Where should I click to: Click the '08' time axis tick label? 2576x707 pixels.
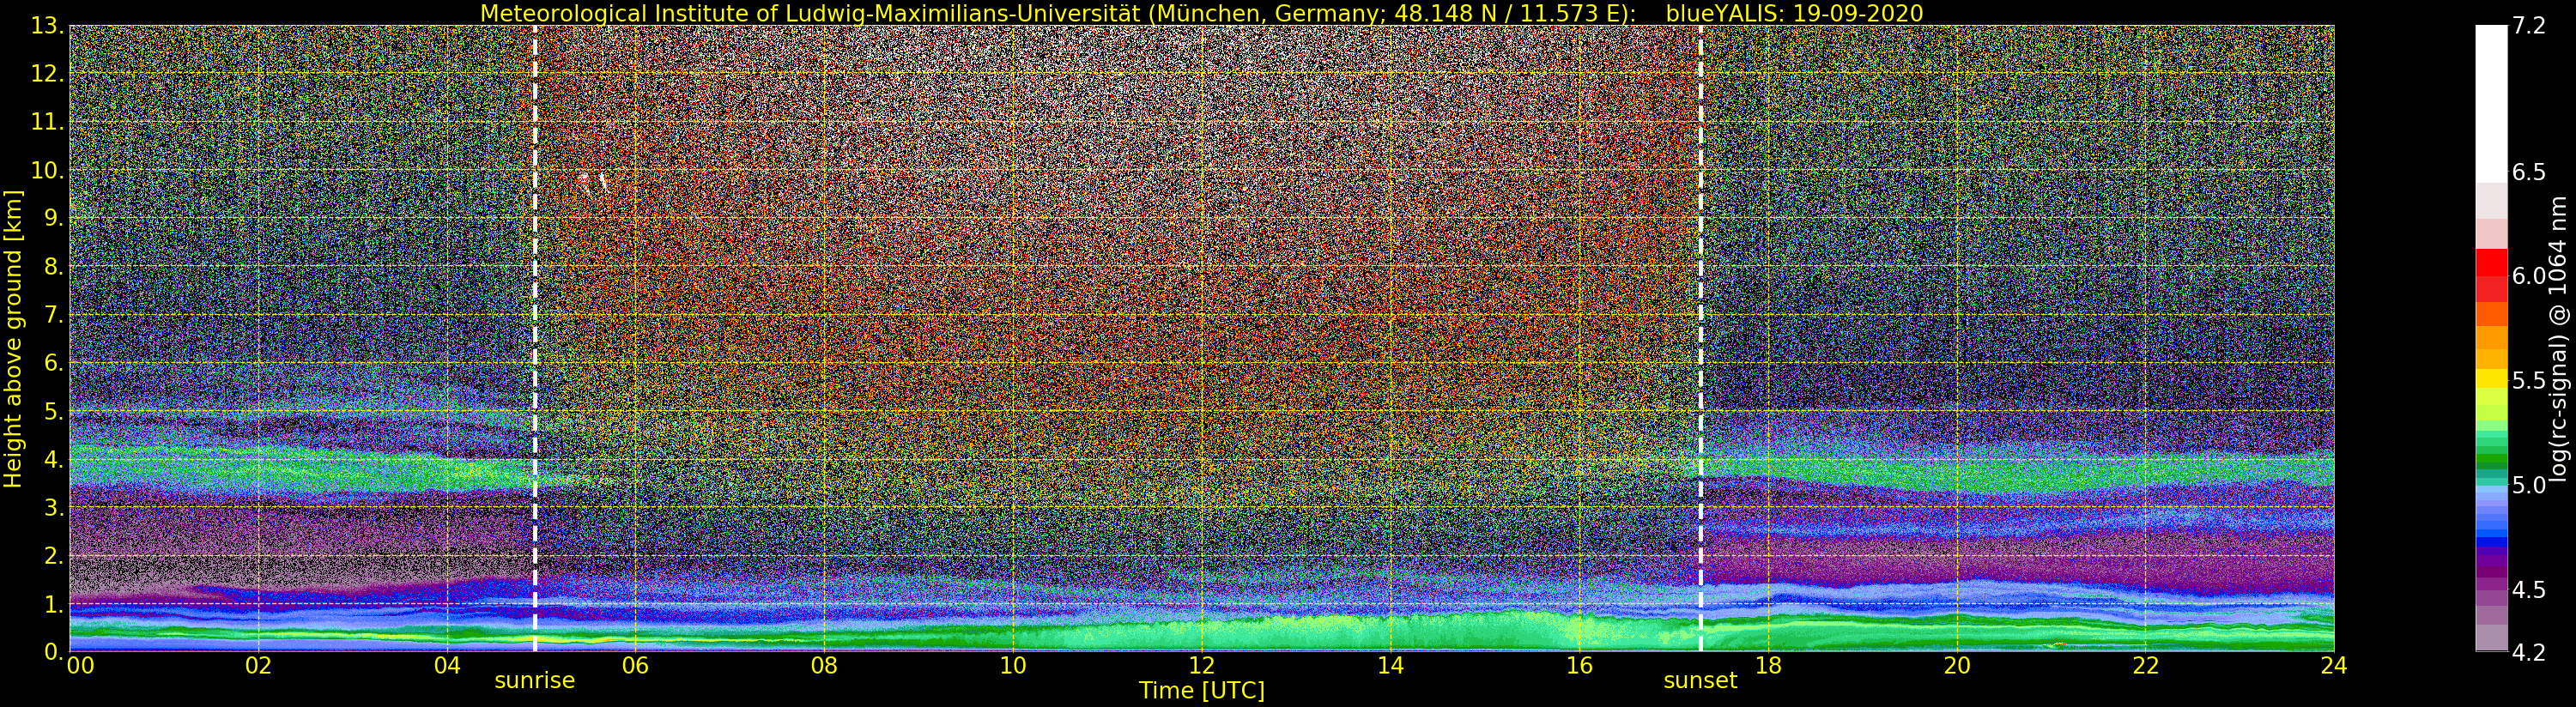824,665
